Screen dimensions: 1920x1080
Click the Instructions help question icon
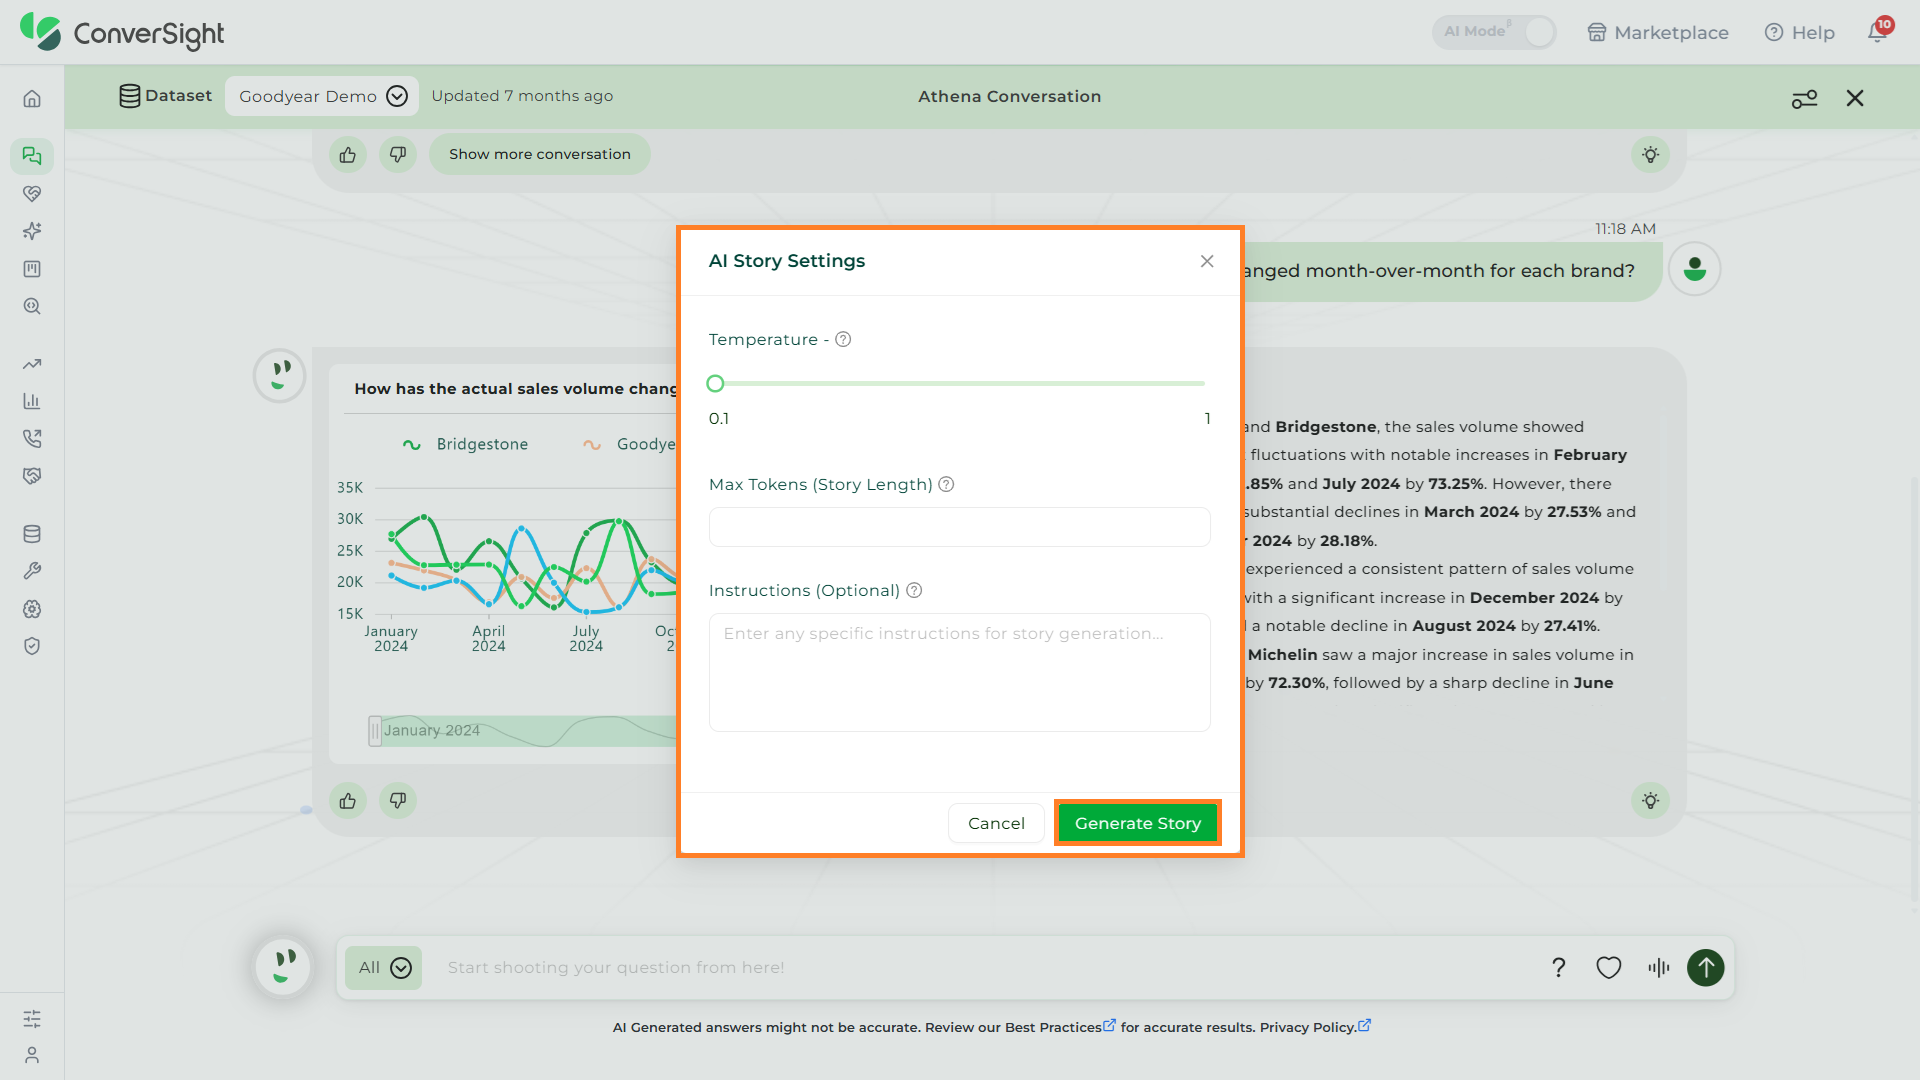click(914, 590)
